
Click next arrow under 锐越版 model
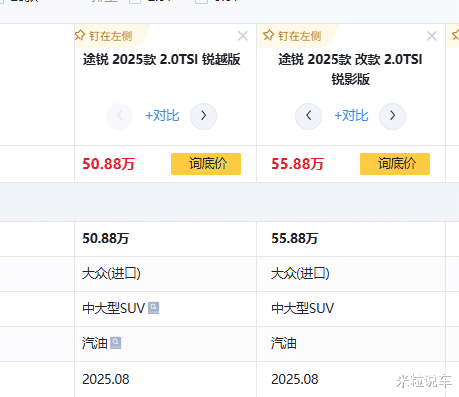pos(203,116)
